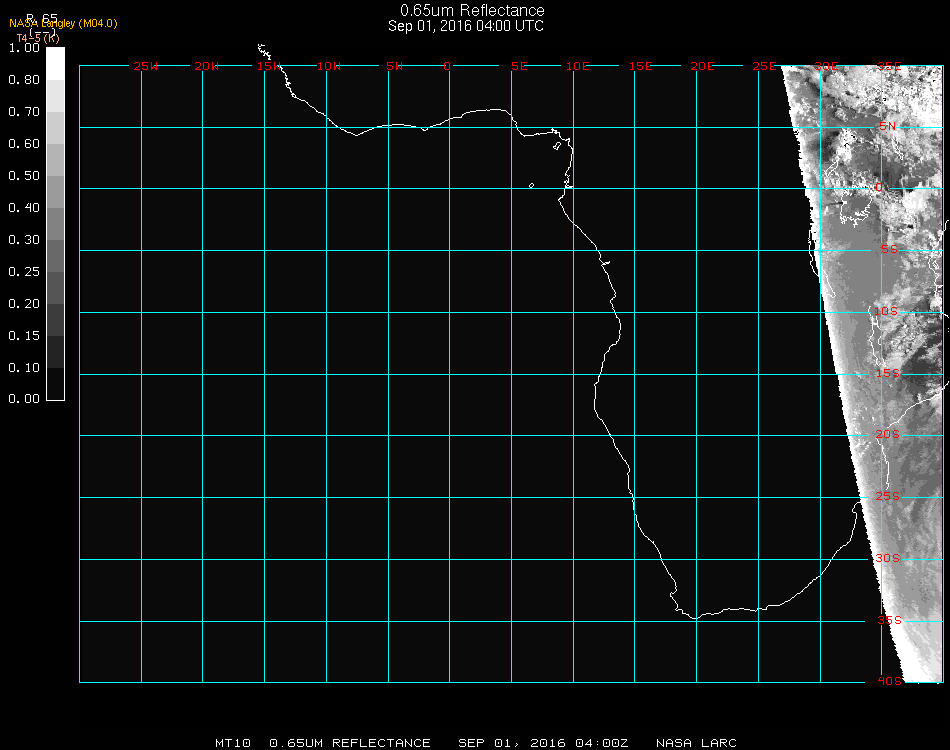The image size is (950, 750).
Task: Click the 25W longitude label
Action: 146,66
